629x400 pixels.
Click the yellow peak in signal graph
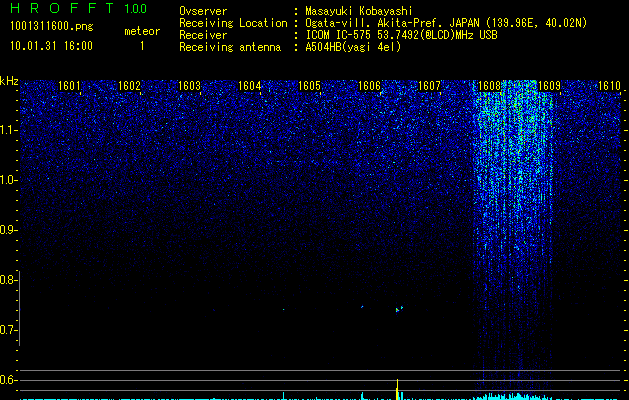397,389
